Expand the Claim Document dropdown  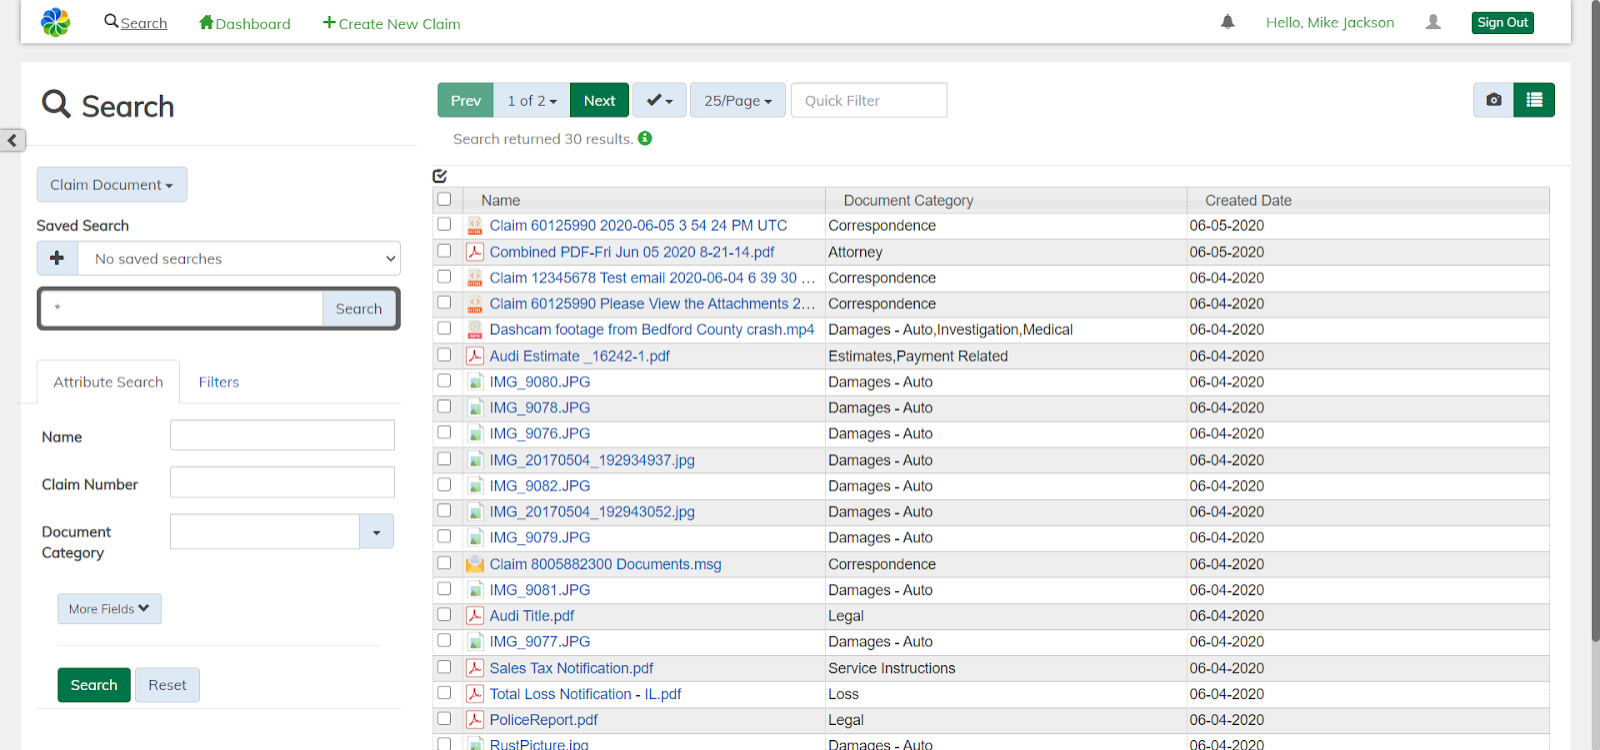[112, 185]
